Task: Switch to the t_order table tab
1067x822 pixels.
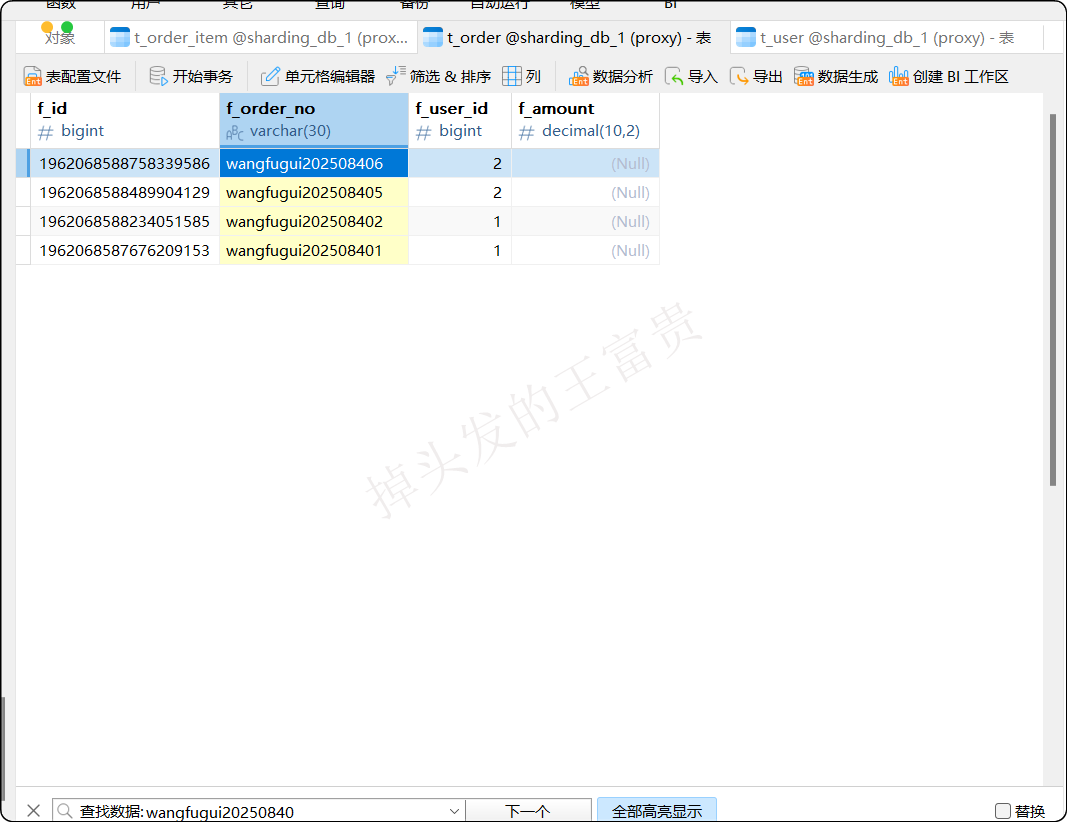Action: click(574, 37)
